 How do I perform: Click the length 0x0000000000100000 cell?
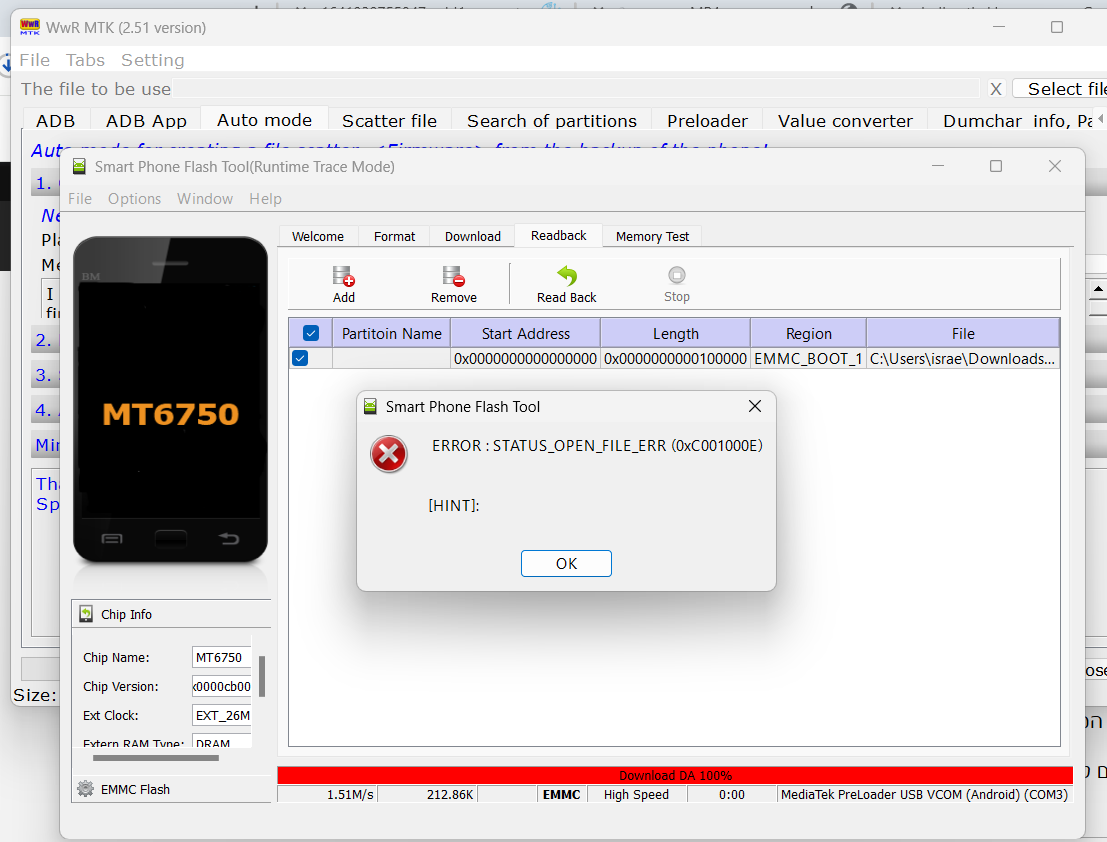coord(676,359)
